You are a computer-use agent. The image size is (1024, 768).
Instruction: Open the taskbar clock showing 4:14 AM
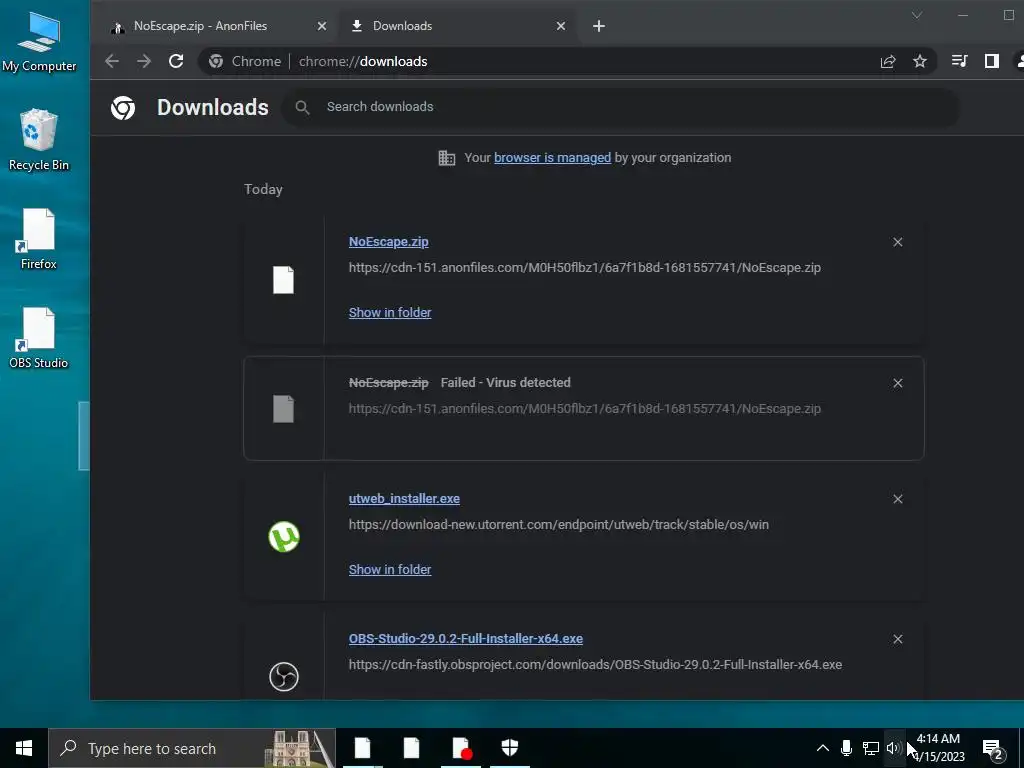point(938,748)
